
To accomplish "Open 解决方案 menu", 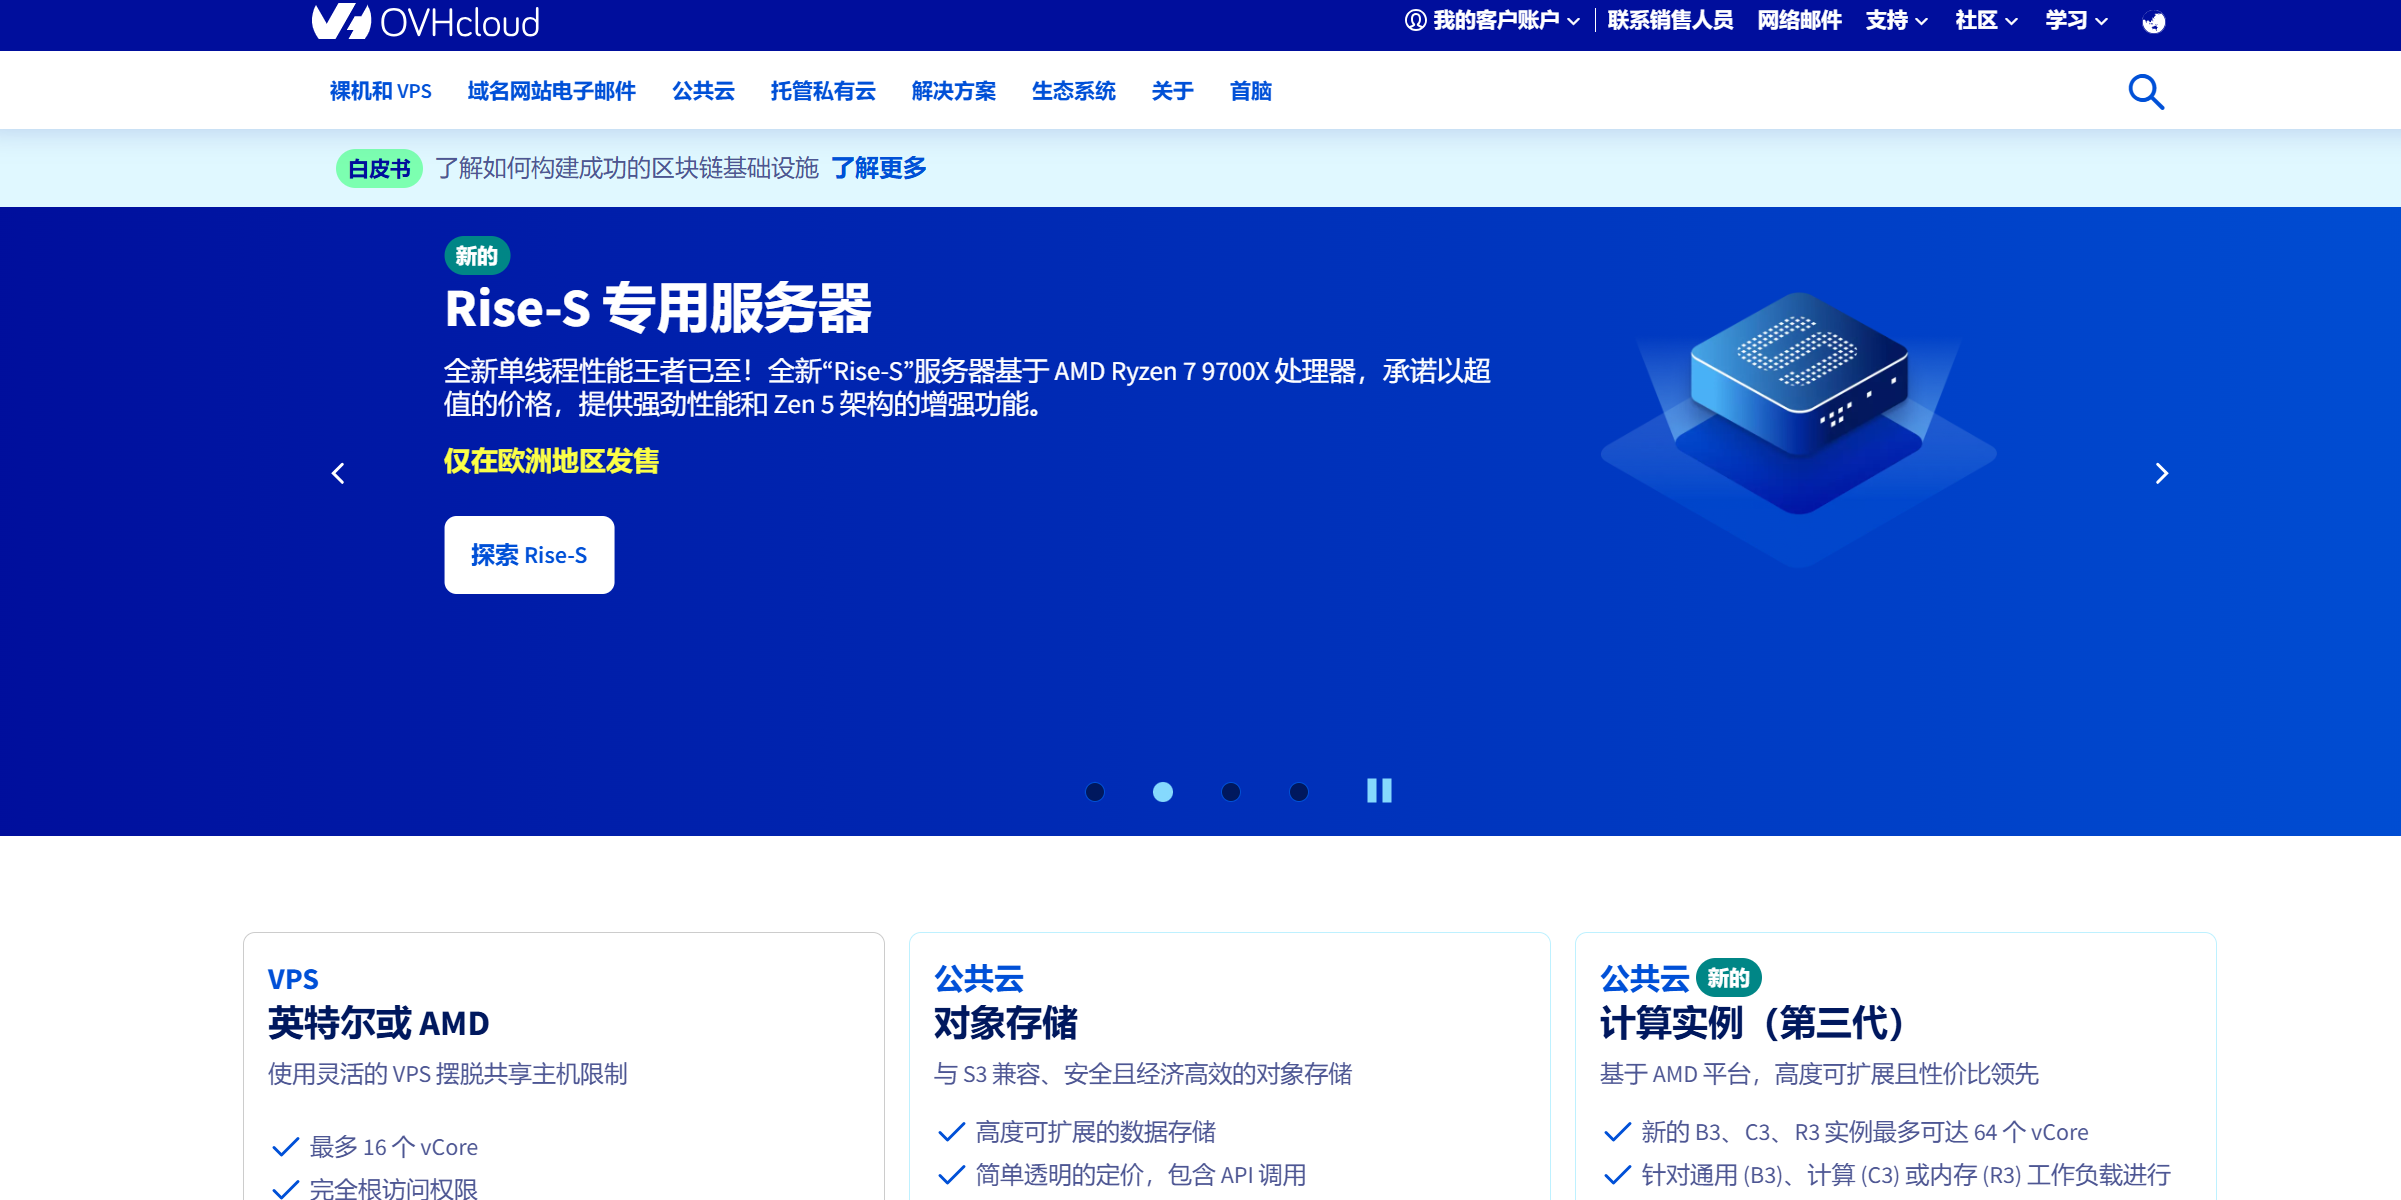I will coord(953,91).
